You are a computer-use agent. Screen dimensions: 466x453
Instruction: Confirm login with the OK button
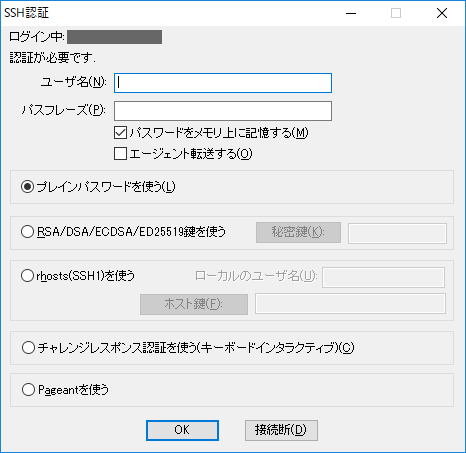click(182, 430)
